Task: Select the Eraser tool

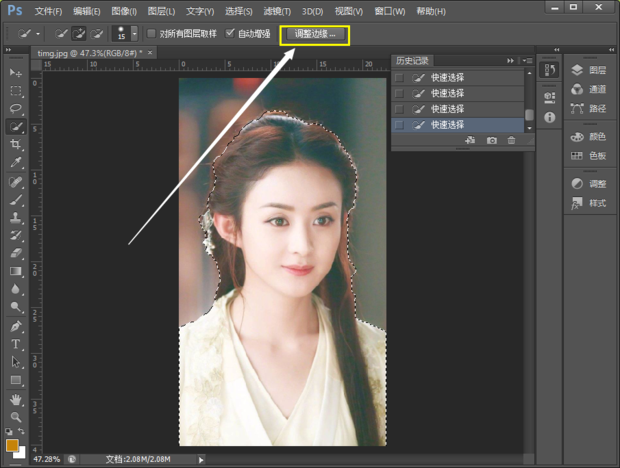Action: pyautogui.click(x=16, y=253)
